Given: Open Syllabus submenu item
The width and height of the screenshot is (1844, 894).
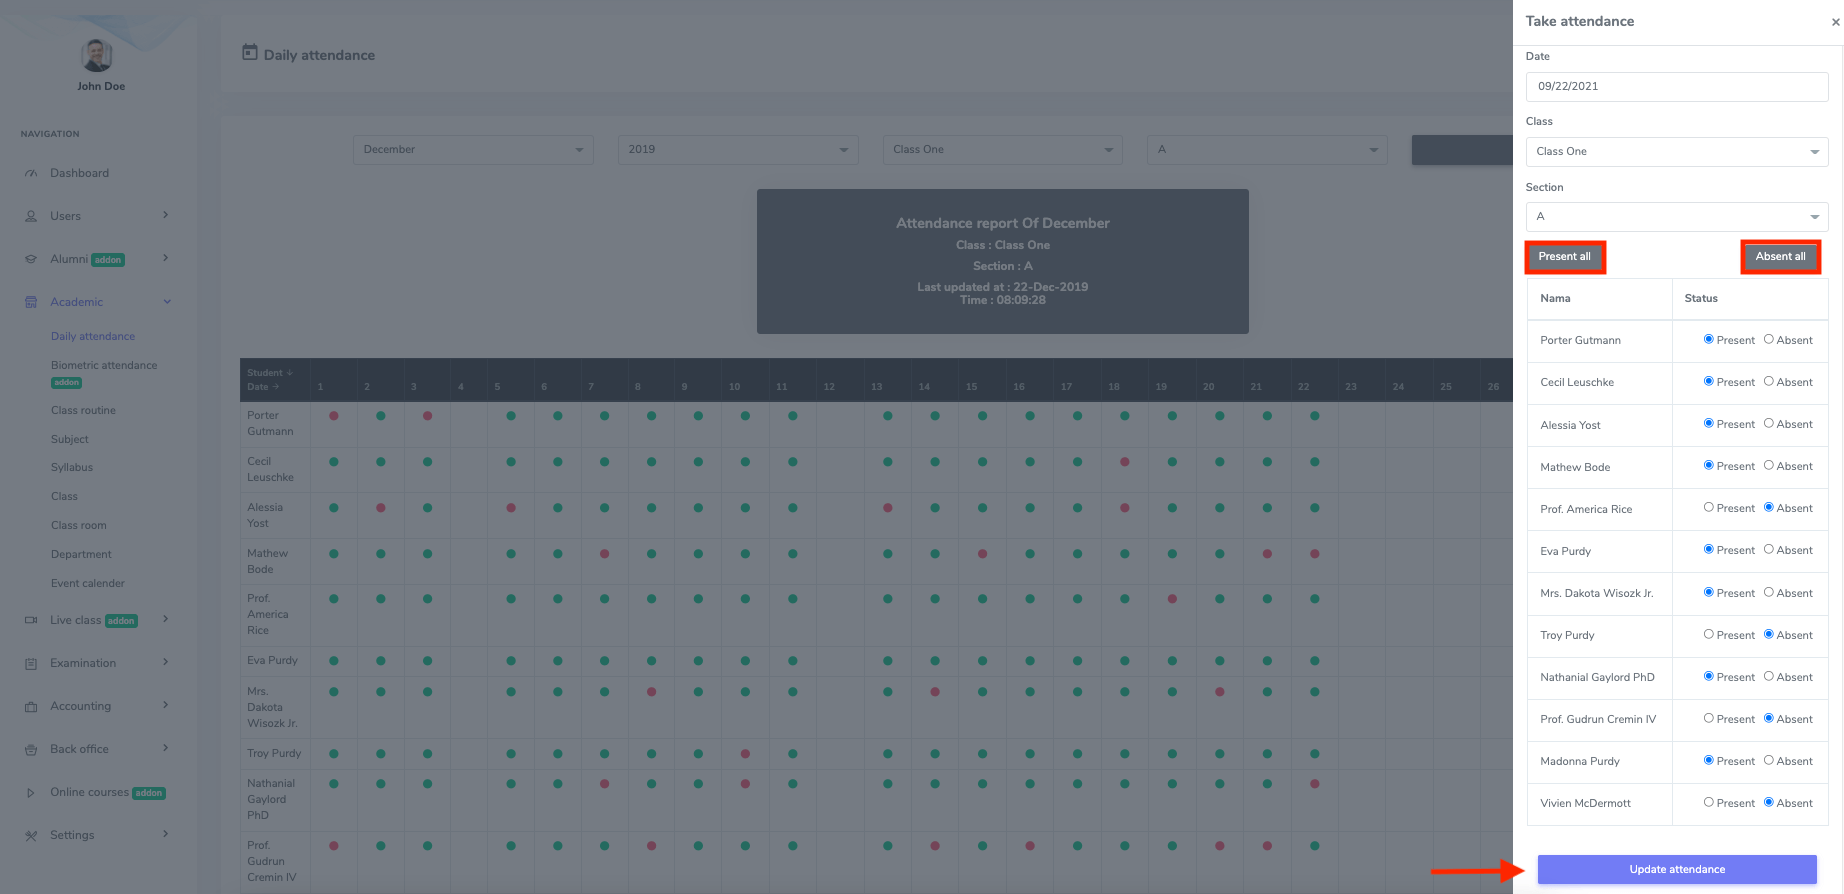Looking at the screenshot, I should coord(72,468).
